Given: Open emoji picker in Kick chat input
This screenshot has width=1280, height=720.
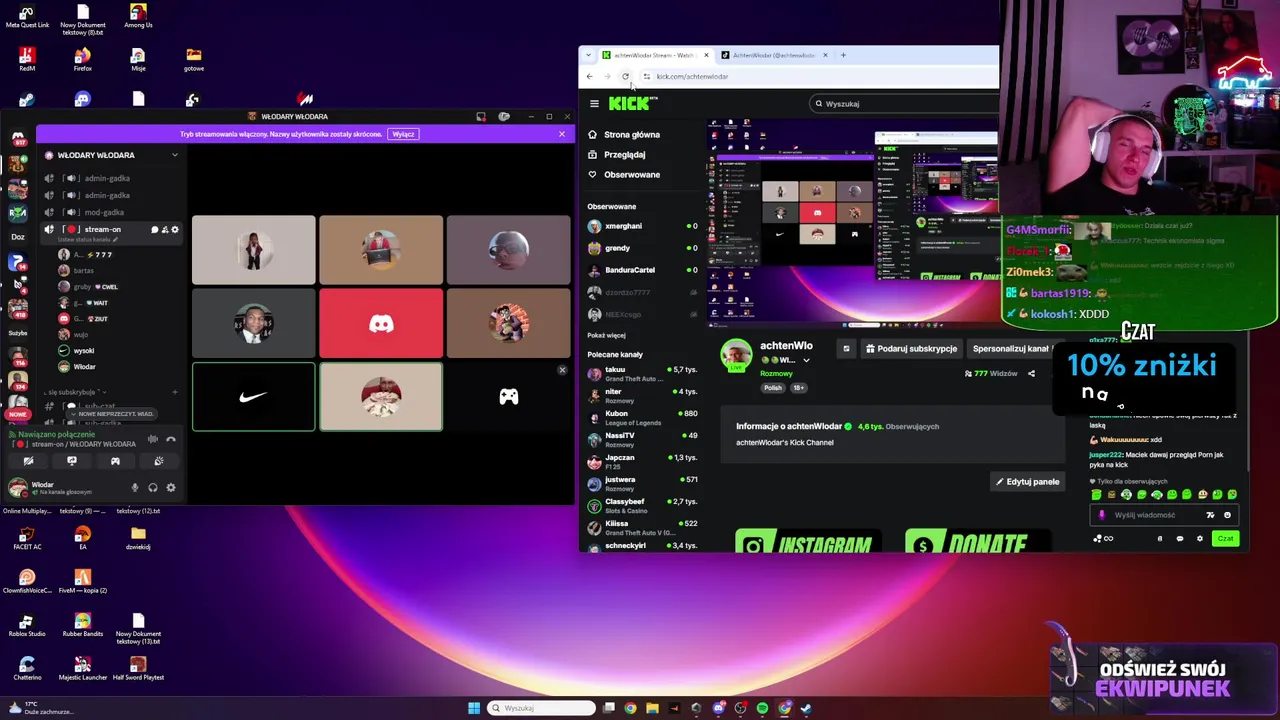Looking at the screenshot, I should coord(1227,515).
